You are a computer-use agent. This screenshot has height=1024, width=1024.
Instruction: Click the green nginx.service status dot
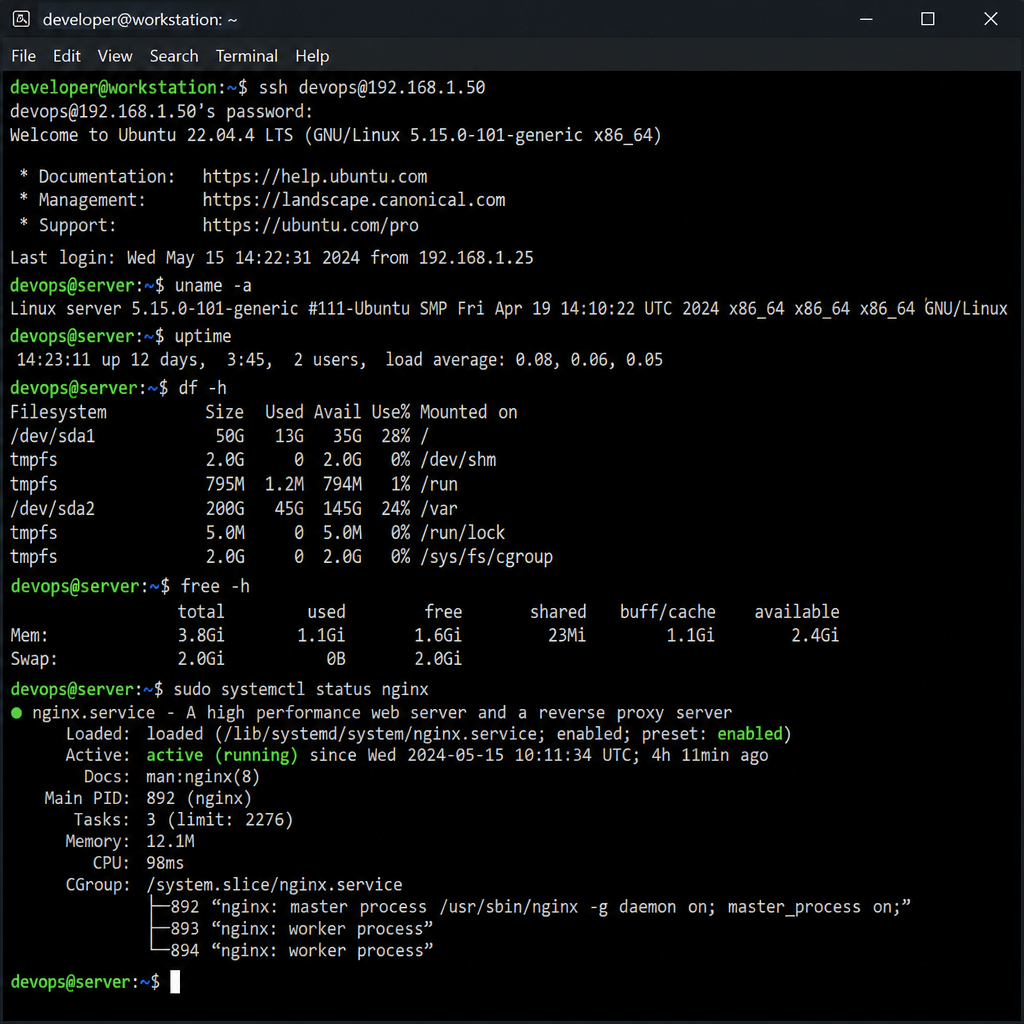coord(17,712)
